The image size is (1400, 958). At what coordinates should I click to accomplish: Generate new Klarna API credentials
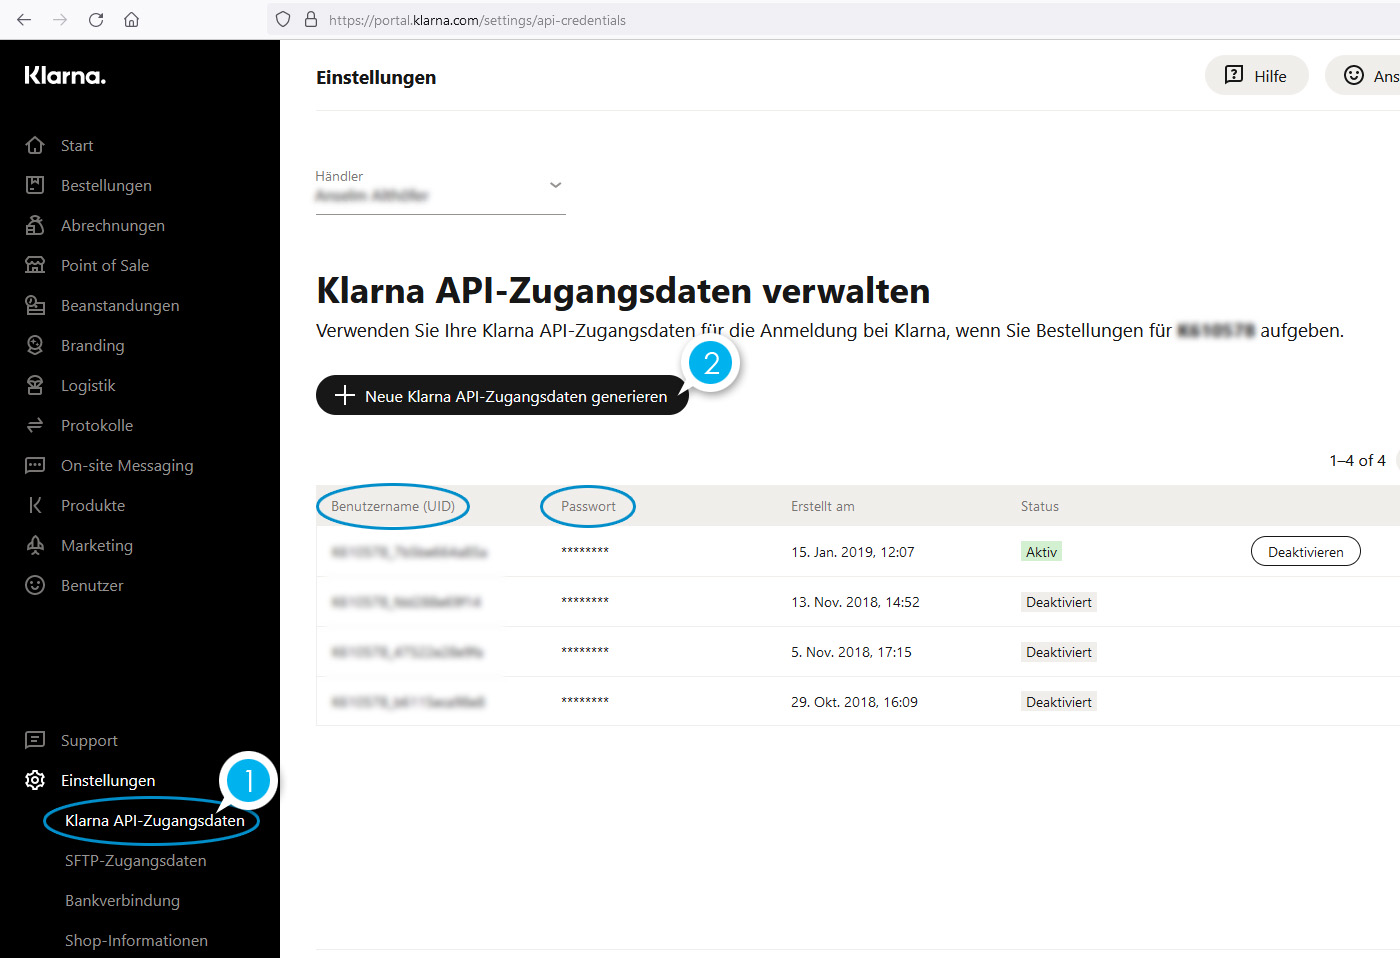pyautogui.click(x=502, y=395)
